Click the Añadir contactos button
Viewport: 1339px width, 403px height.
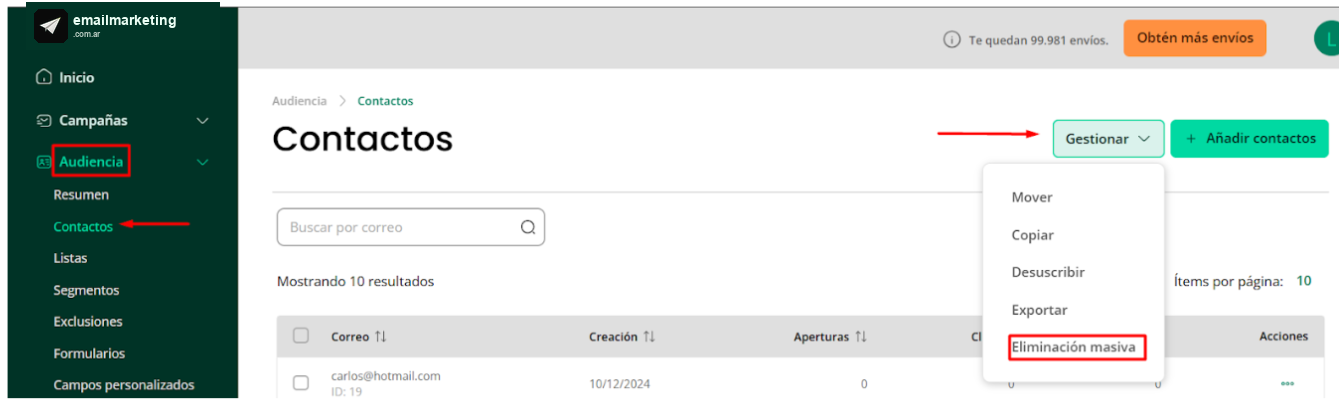tap(1250, 139)
